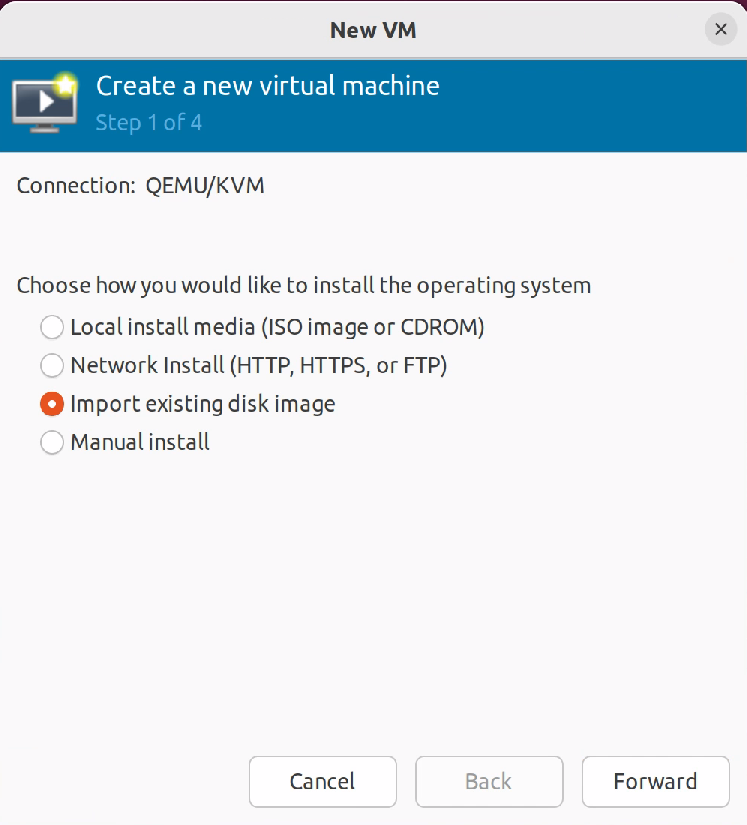
Task: Select the Import existing disk image radio
Action: coord(51,404)
